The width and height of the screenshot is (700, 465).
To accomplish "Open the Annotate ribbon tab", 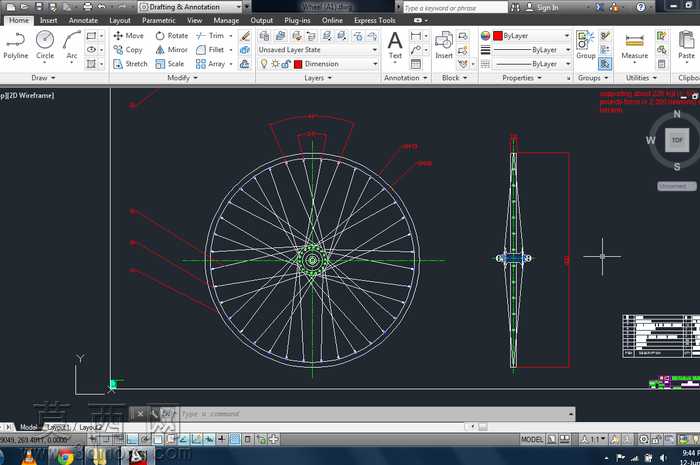I will coord(83,21).
